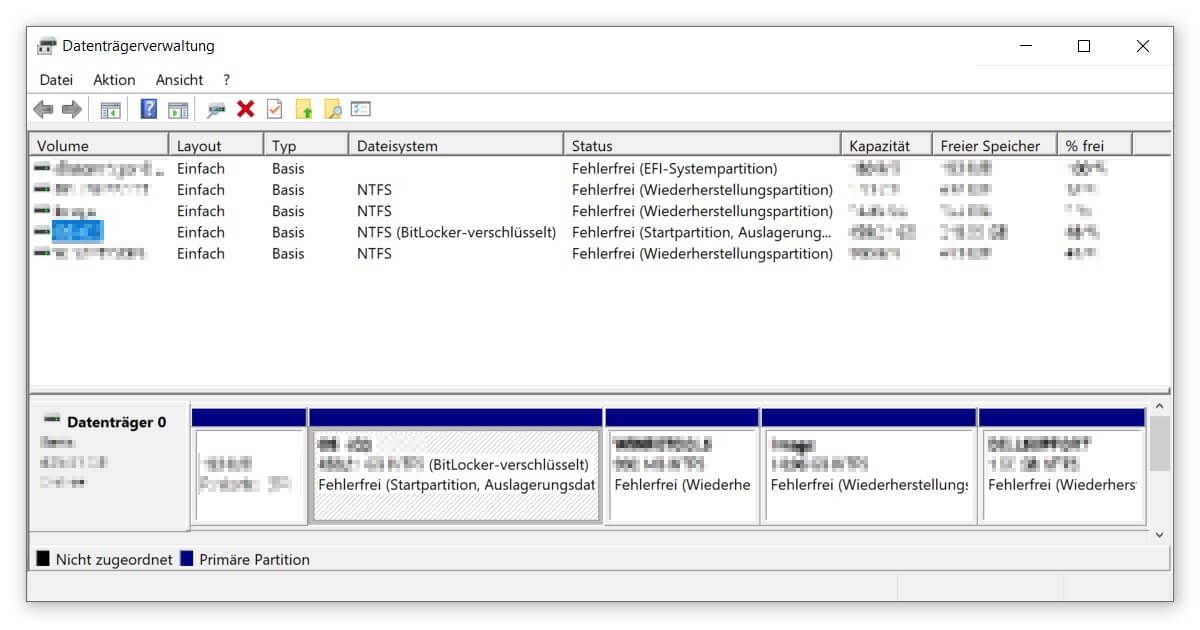
Task: Toggle the console tree pane icon
Action: click(112, 109)
